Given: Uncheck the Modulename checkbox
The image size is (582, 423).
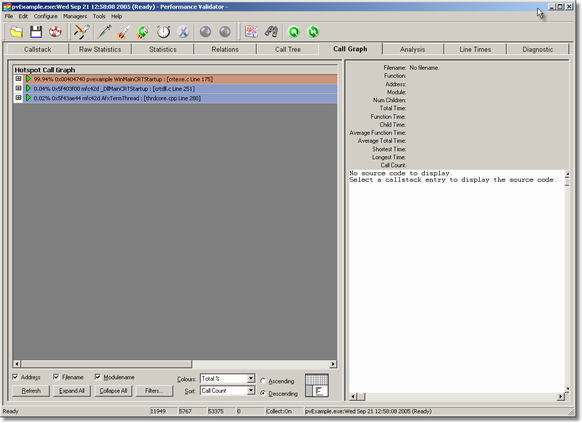Looking at the screenshot, I should 98,377.
